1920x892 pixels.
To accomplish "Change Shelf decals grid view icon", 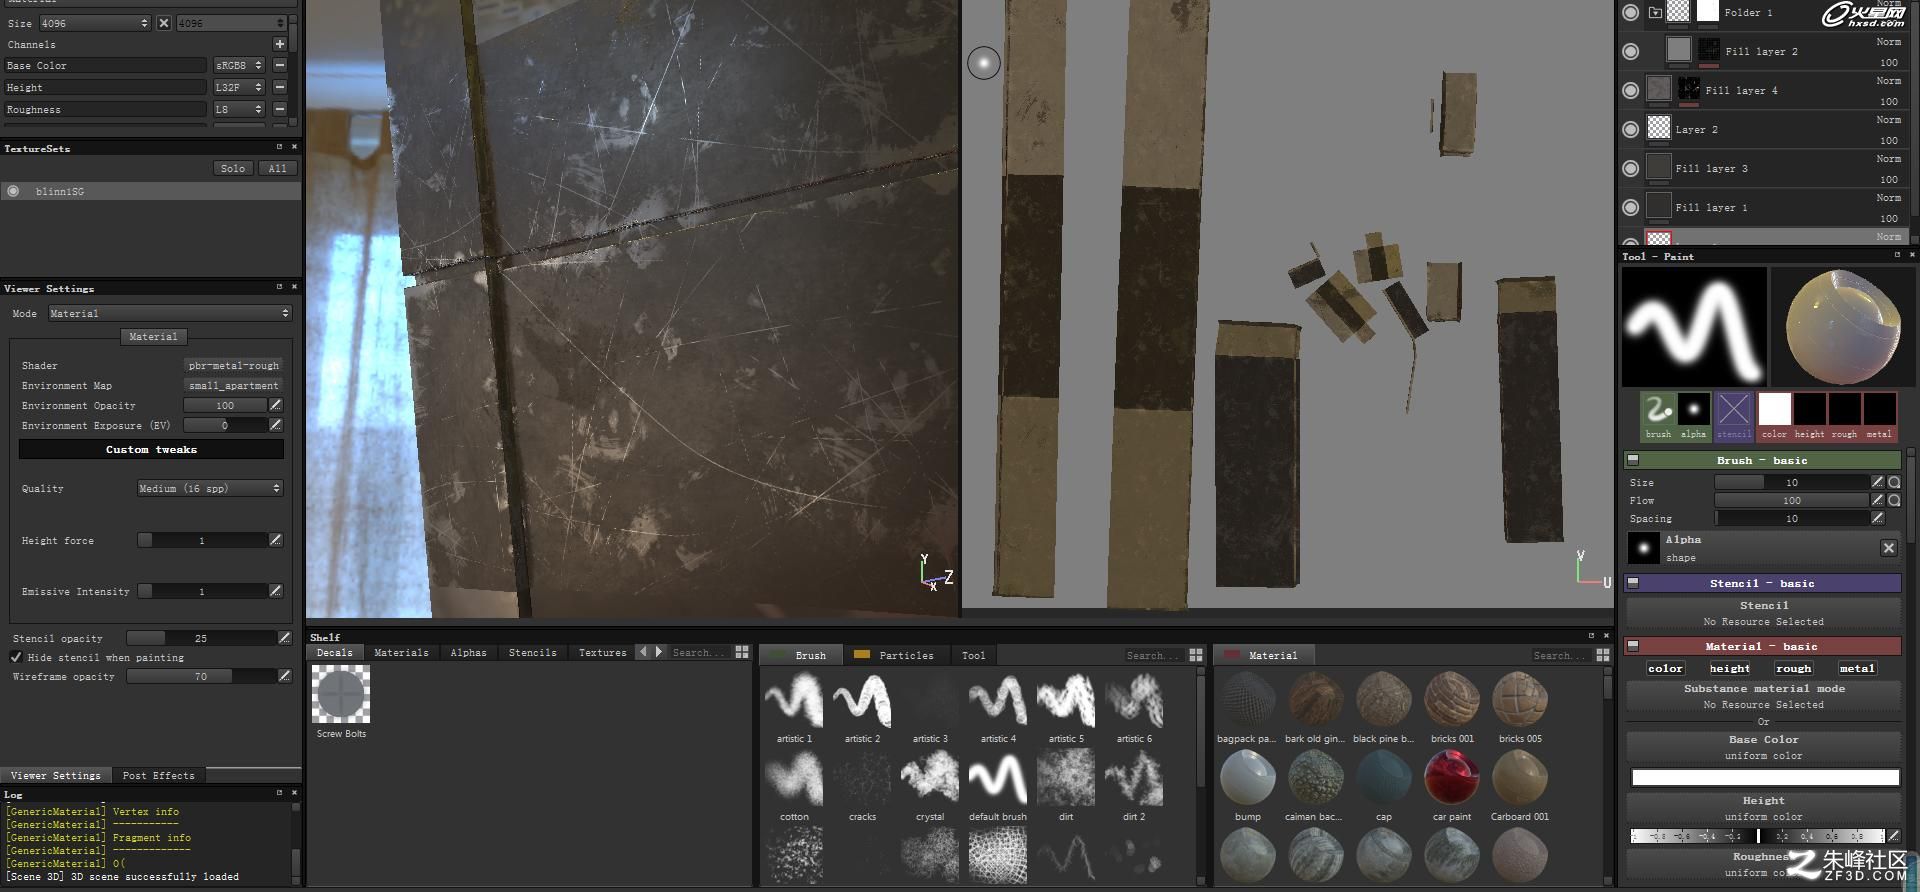I will pyautogui.click(x=742, y=652).
